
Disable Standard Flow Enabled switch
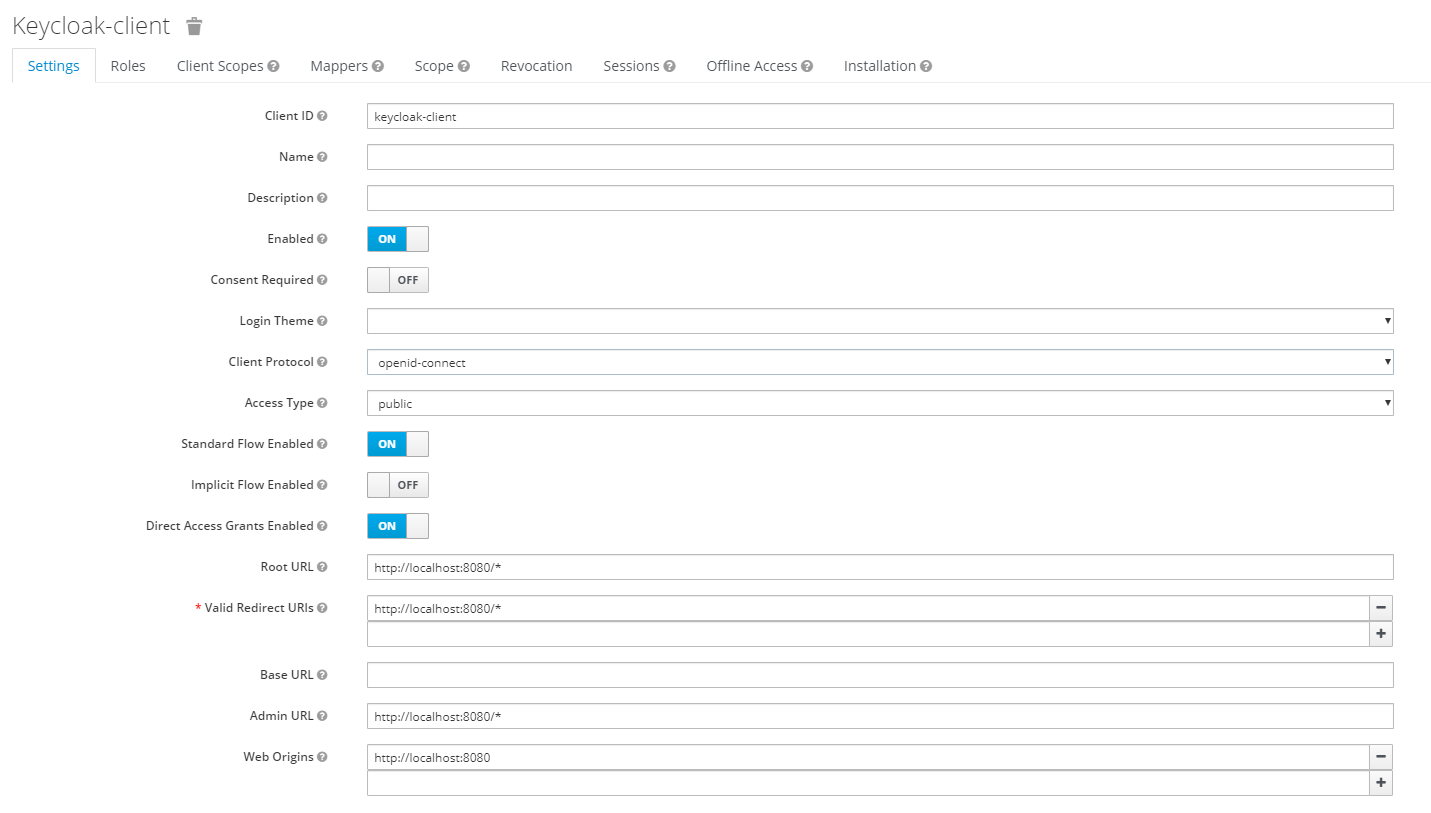[398, 444]
